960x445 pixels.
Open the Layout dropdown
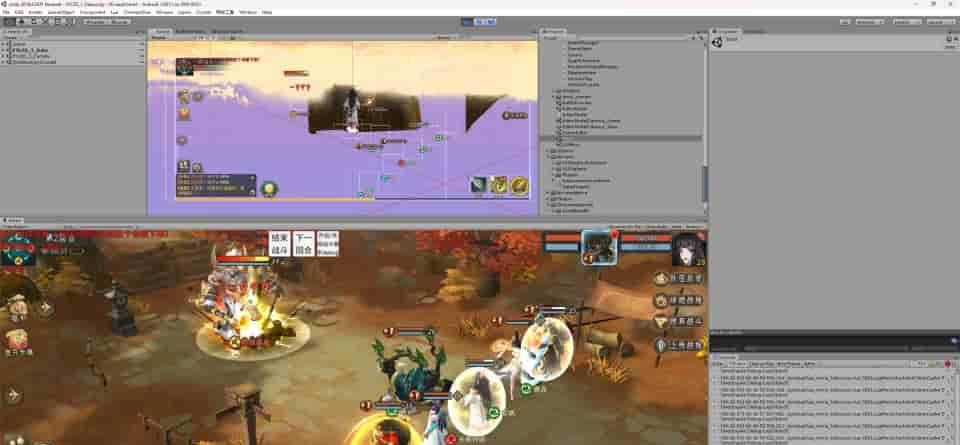(941, 21)
